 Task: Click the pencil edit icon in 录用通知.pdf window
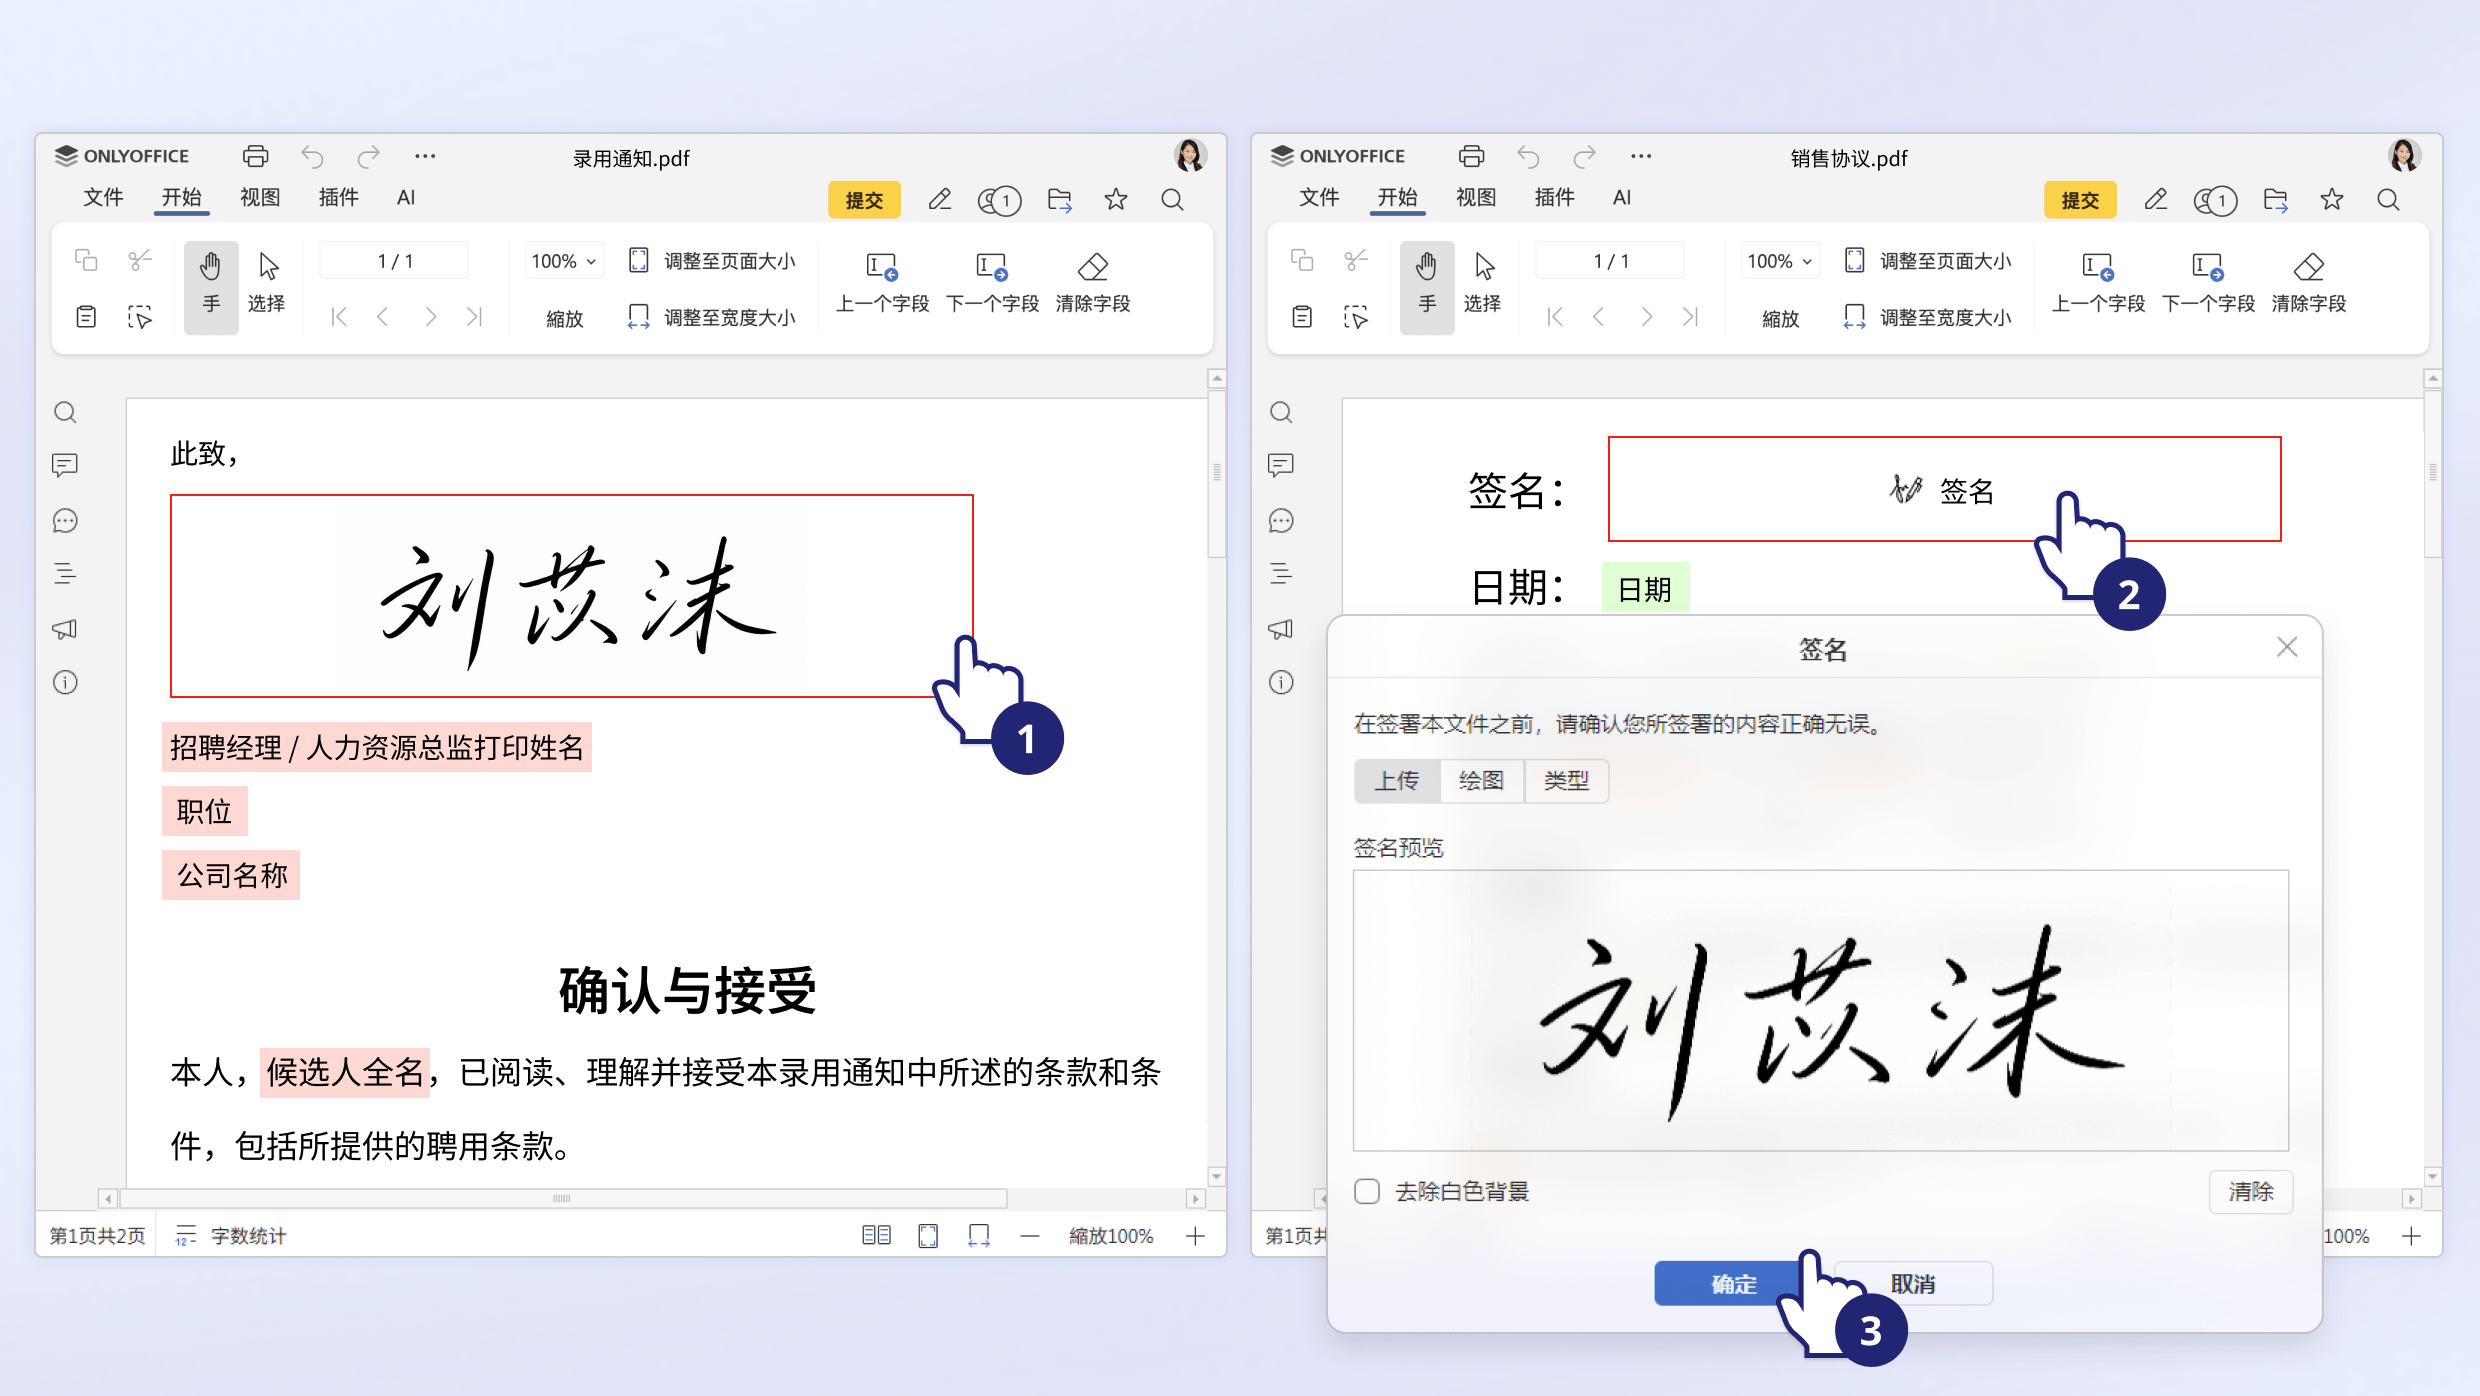939,200
